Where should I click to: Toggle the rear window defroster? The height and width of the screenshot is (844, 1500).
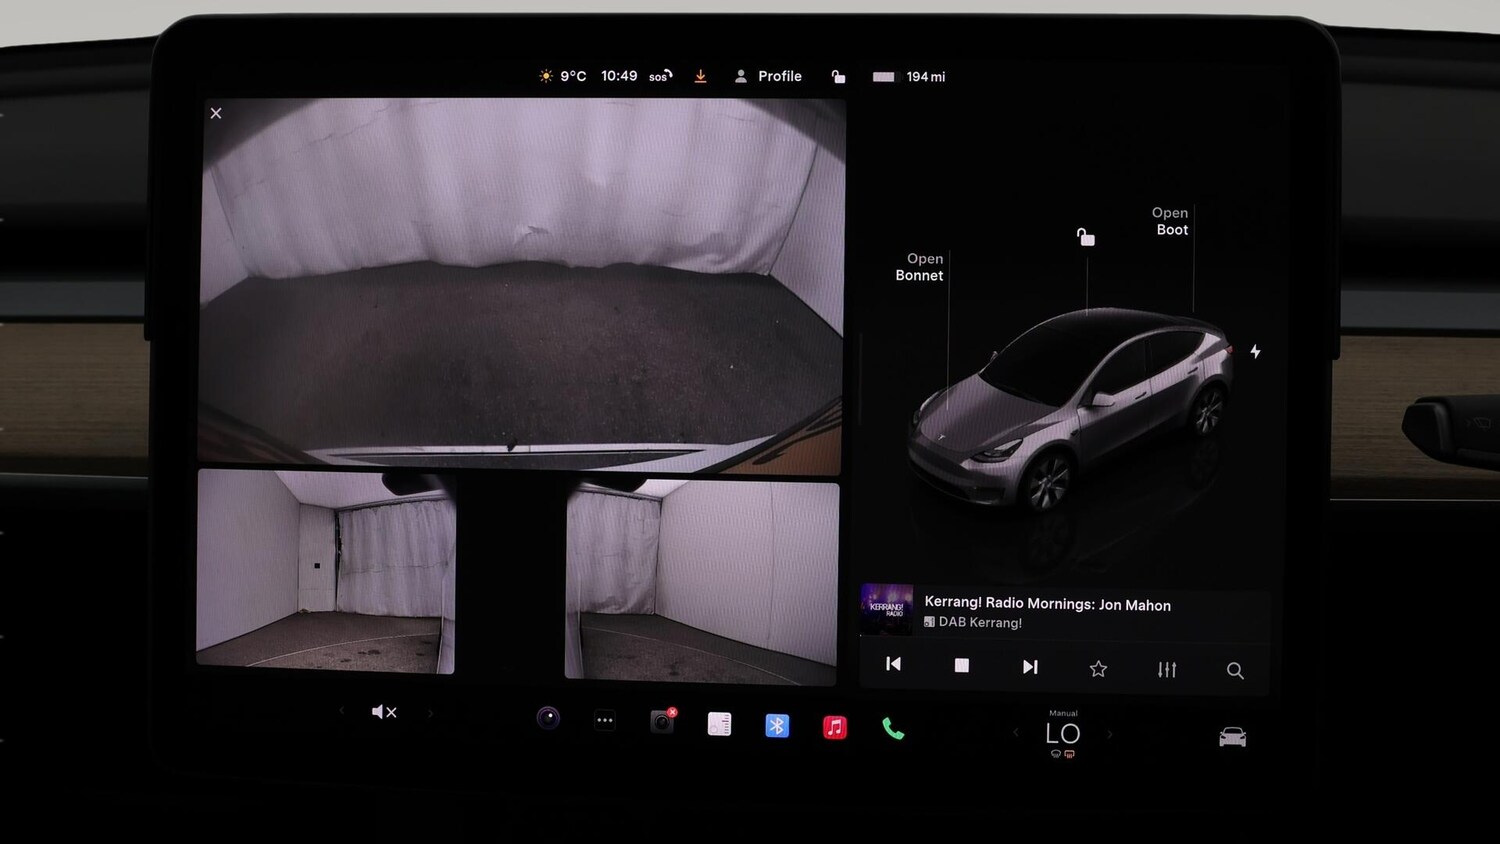coord(1068,755)
